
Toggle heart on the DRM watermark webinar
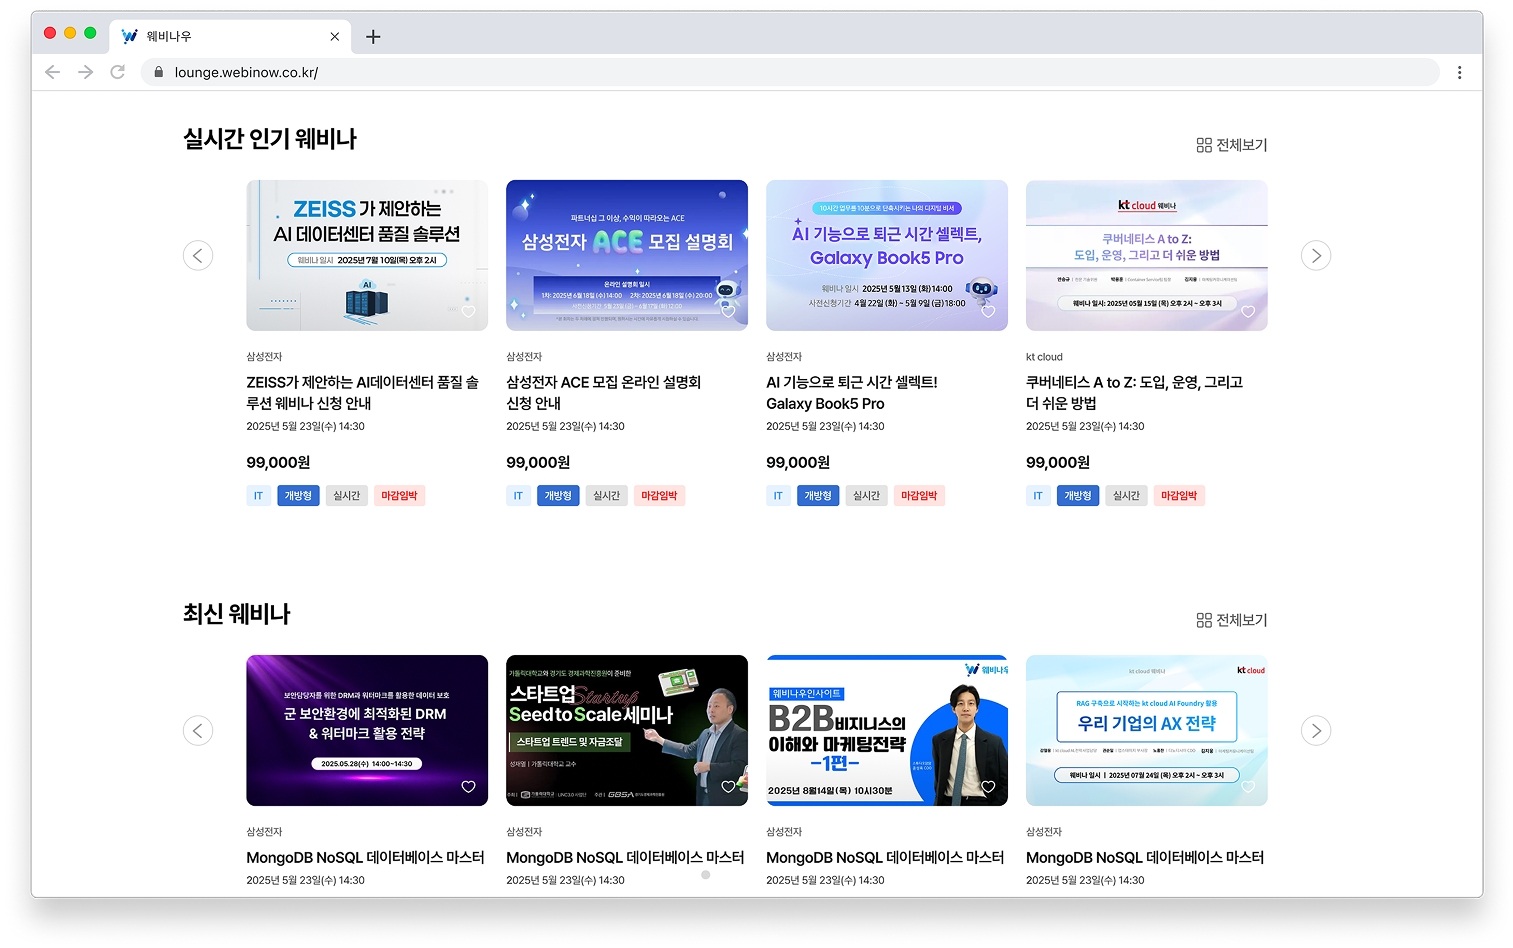[468, 787]
